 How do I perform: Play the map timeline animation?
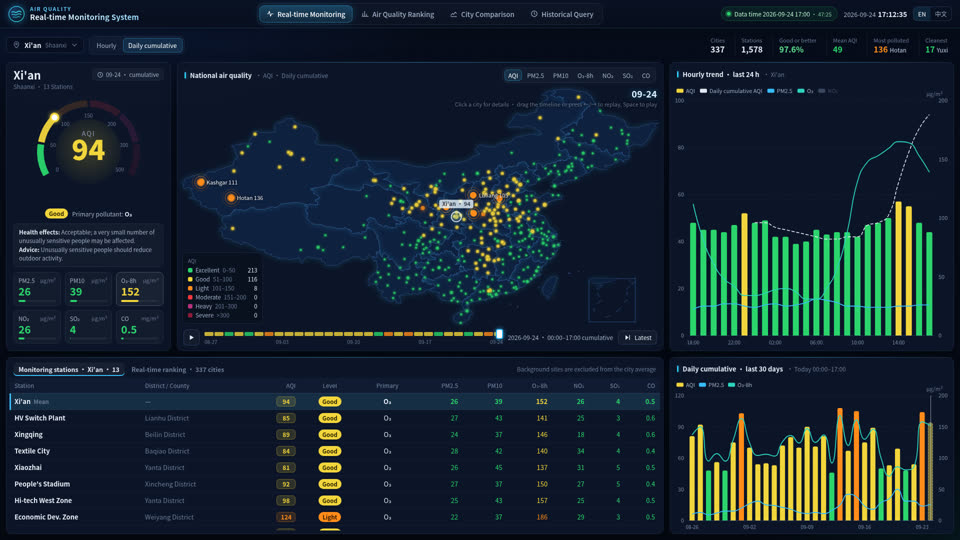point(191,337)
